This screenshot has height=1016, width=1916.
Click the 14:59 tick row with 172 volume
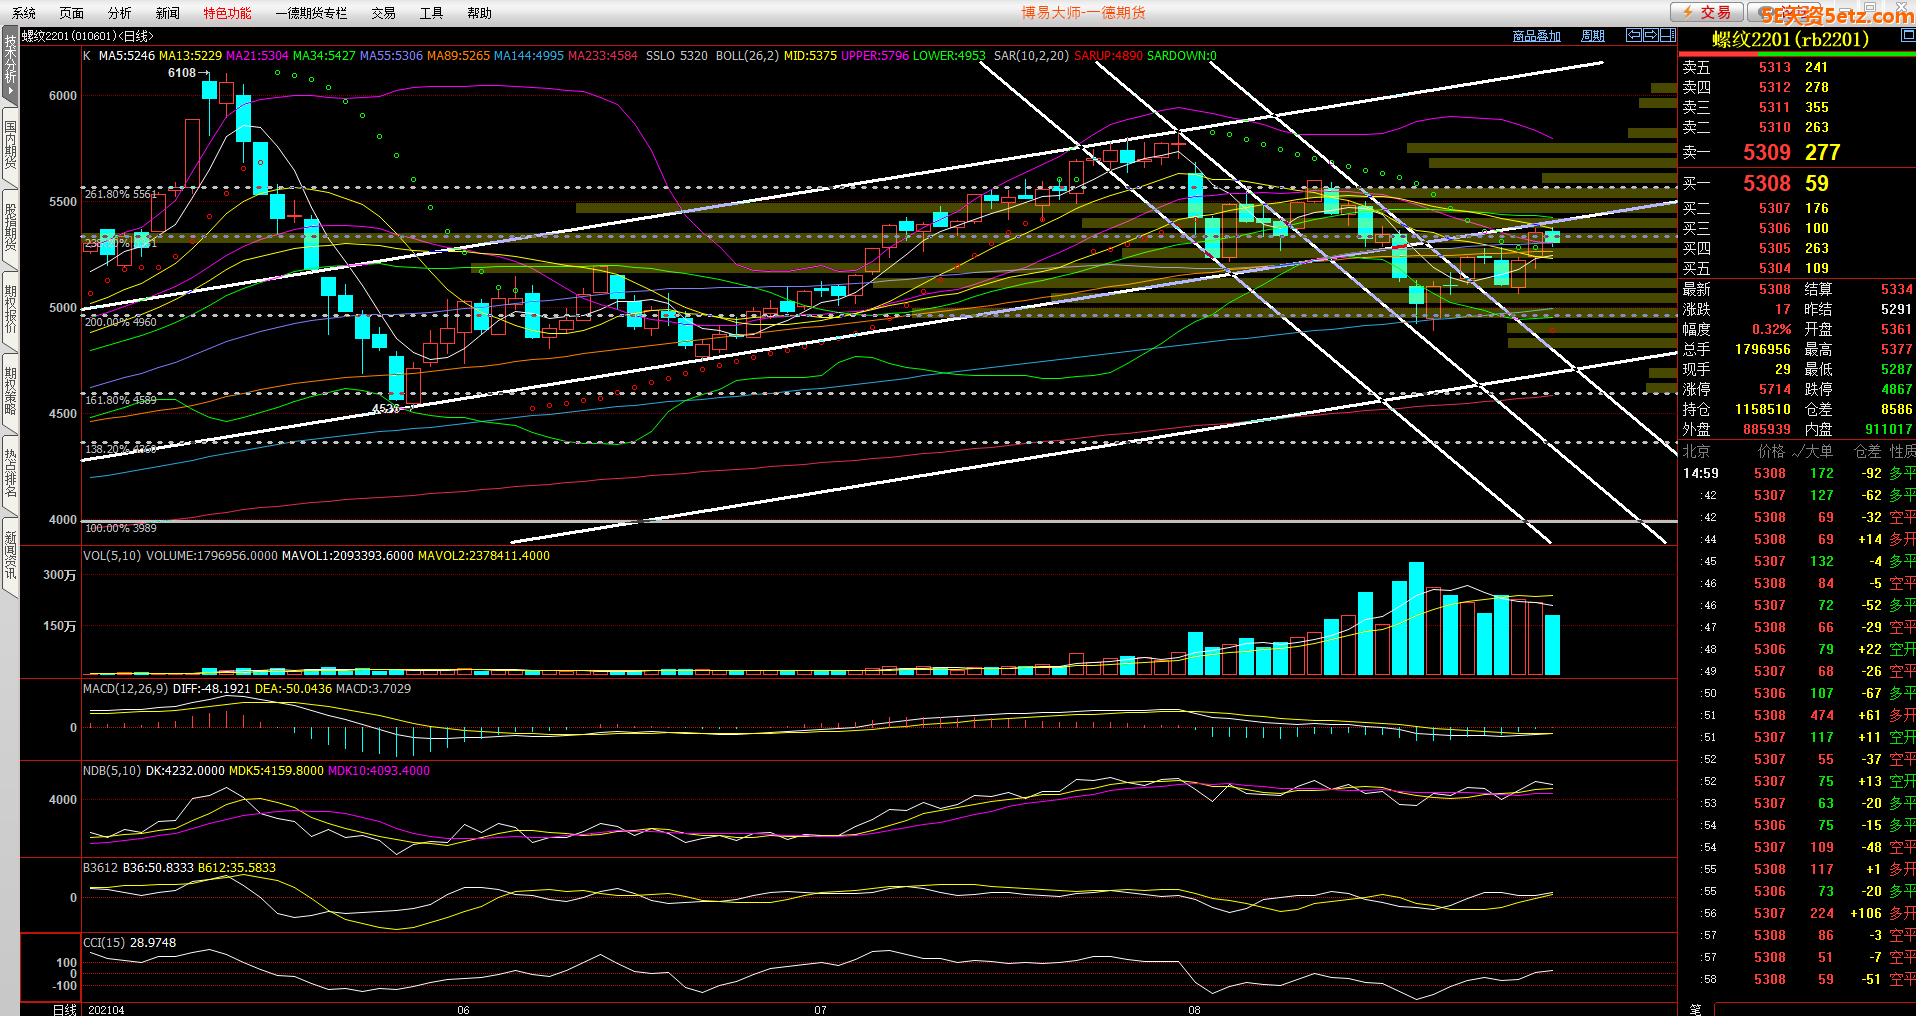point(1796,473)
